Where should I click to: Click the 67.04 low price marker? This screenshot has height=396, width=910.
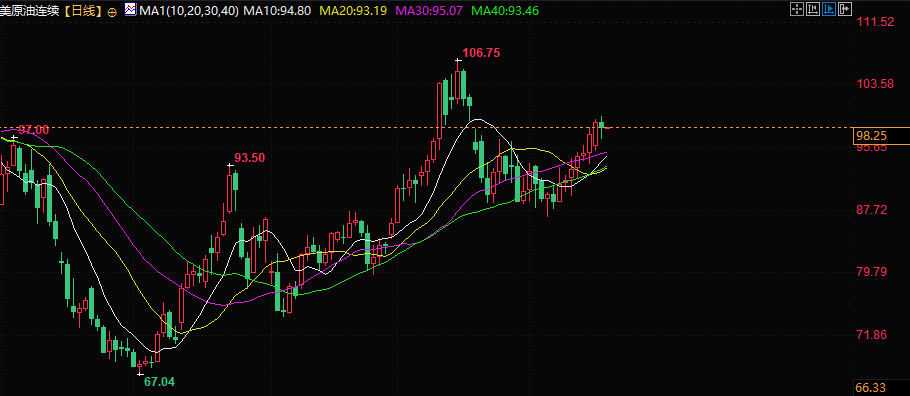click(x=159, y=382)
